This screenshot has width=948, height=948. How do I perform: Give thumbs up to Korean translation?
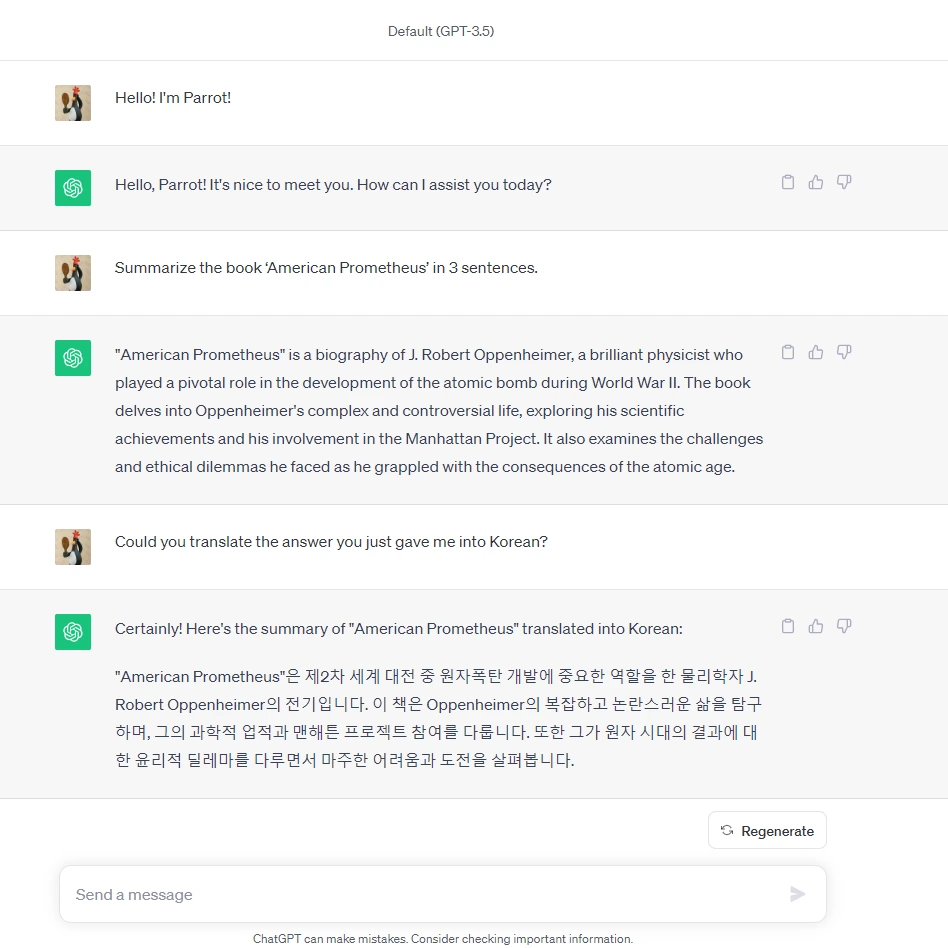pos(816,626)
